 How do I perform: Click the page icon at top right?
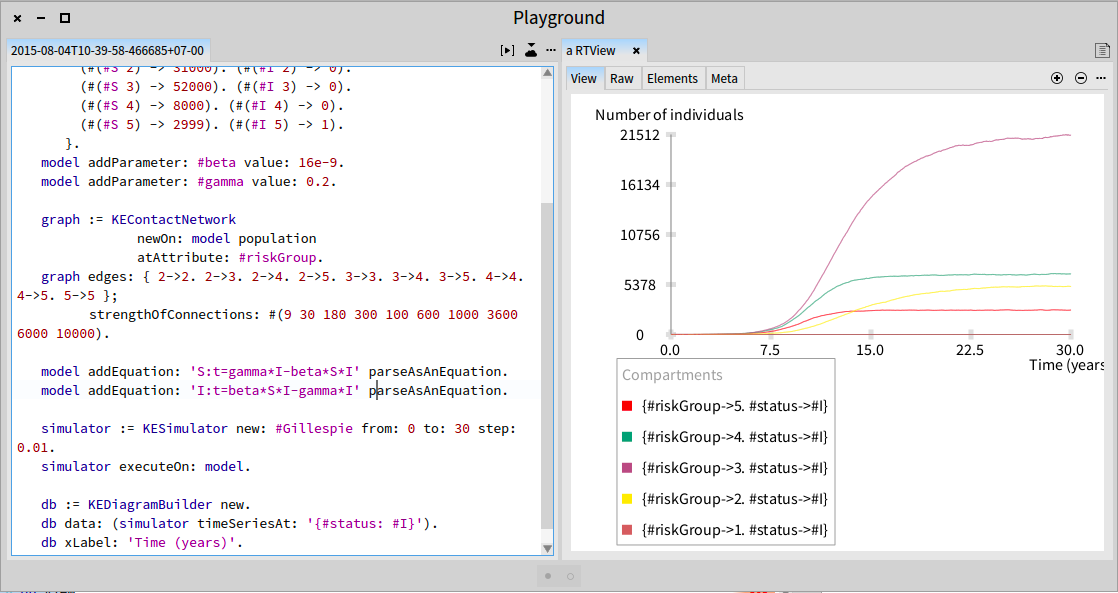[x=1102, y=51]
